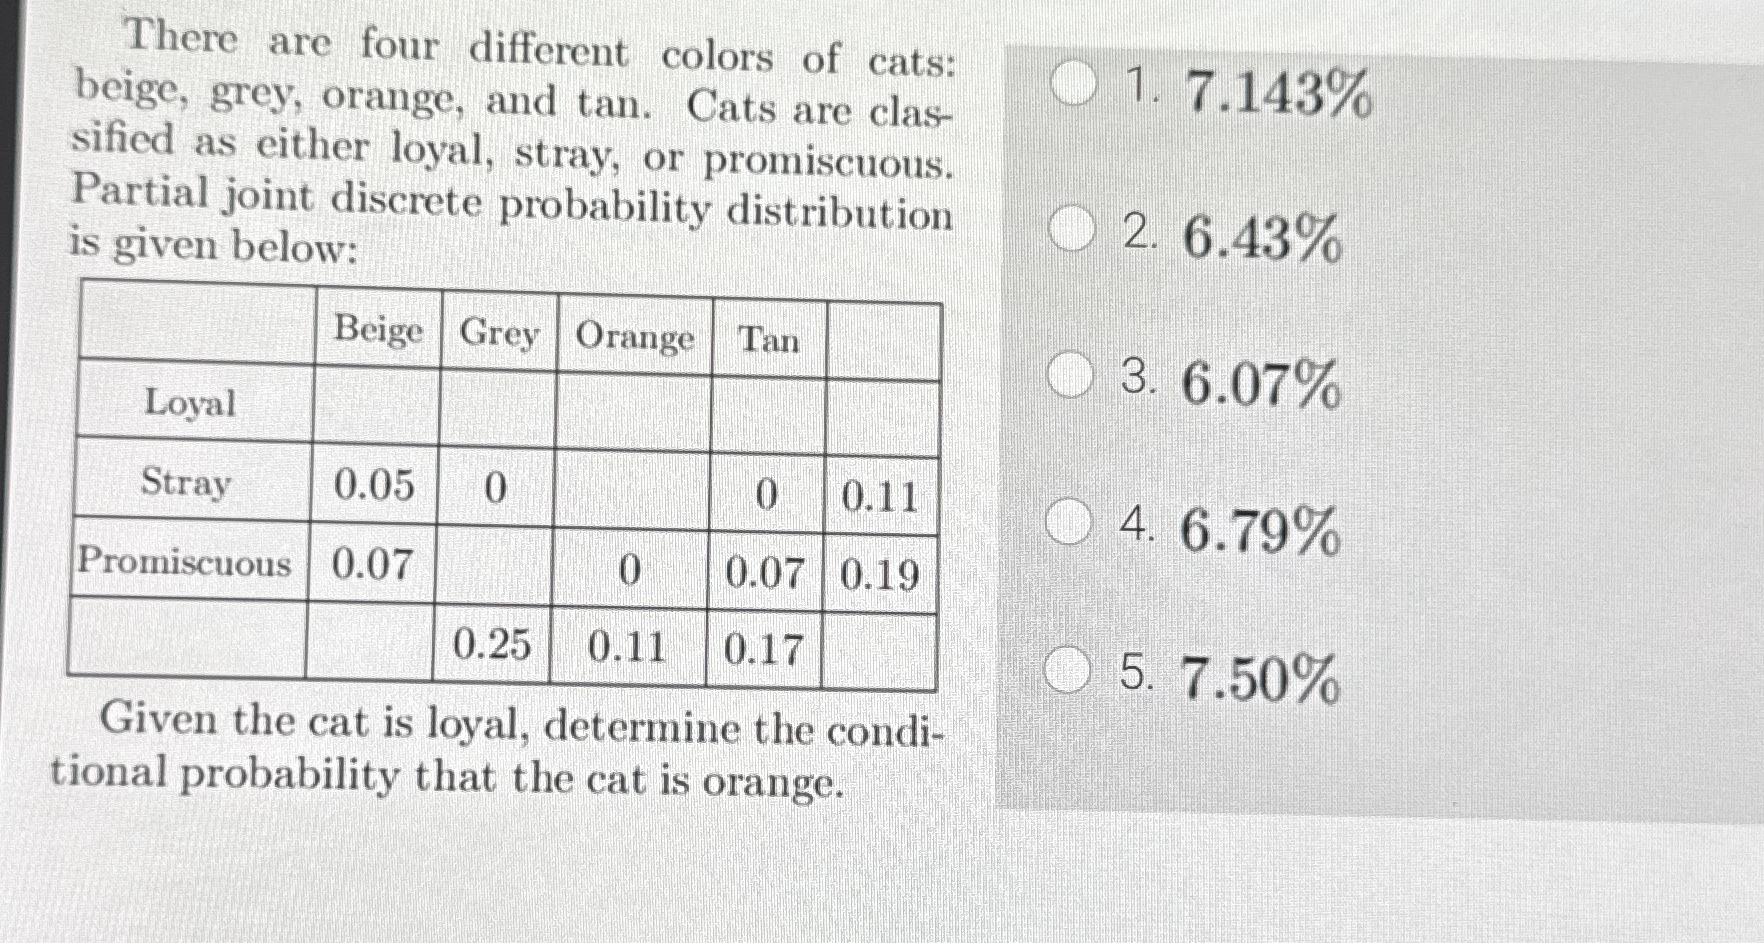Click the cell containing 0.11 under Tan

pos(882,494)
